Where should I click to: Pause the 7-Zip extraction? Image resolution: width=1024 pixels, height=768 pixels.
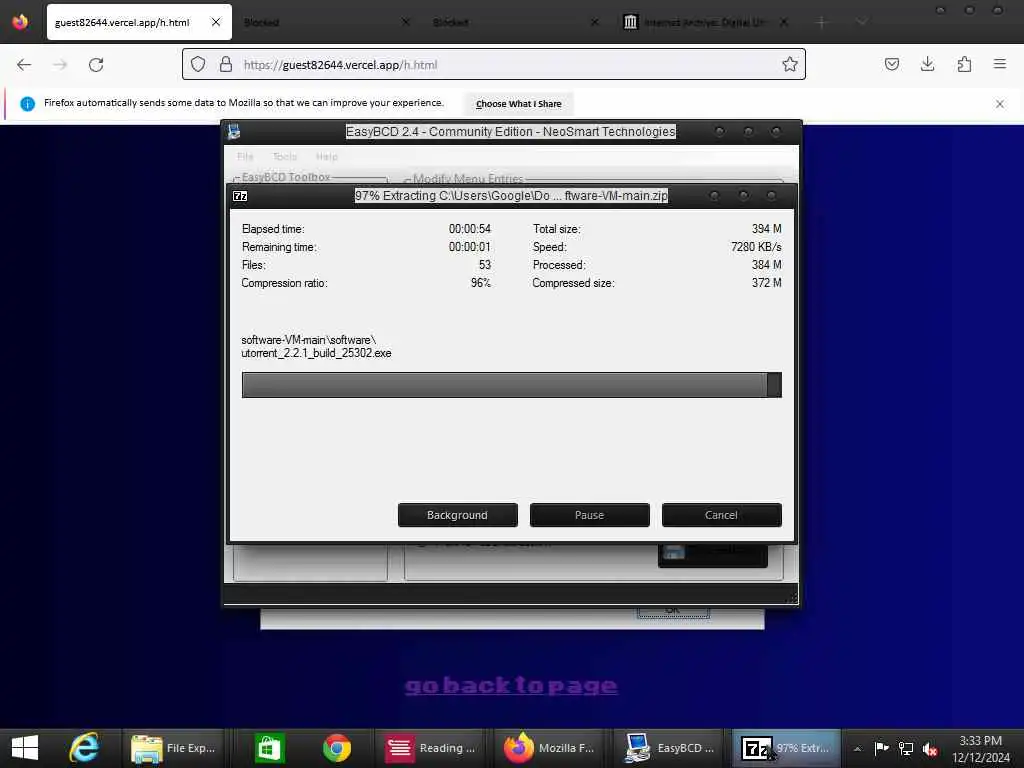pyautogui.click(x=589, y=515)
